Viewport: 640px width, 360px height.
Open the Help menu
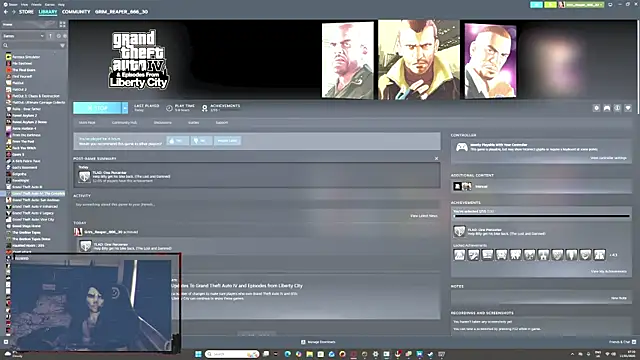61,4
